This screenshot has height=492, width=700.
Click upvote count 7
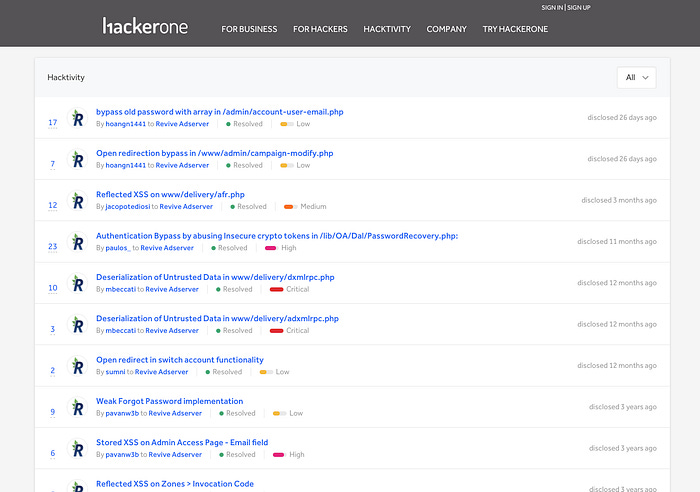53,164
